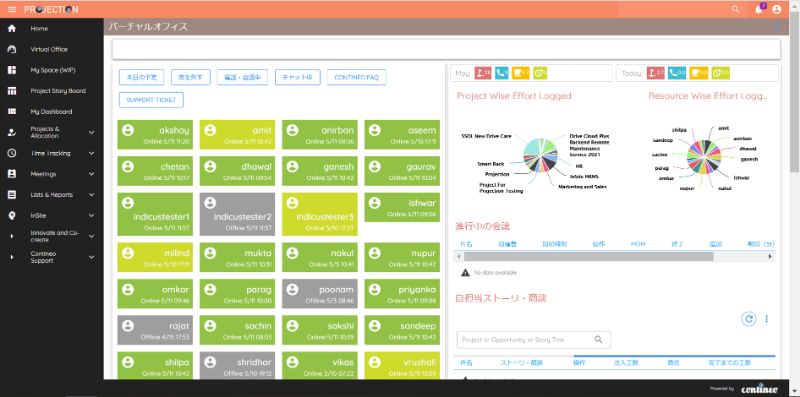Click the refresh icon in story section

(748, 319)
